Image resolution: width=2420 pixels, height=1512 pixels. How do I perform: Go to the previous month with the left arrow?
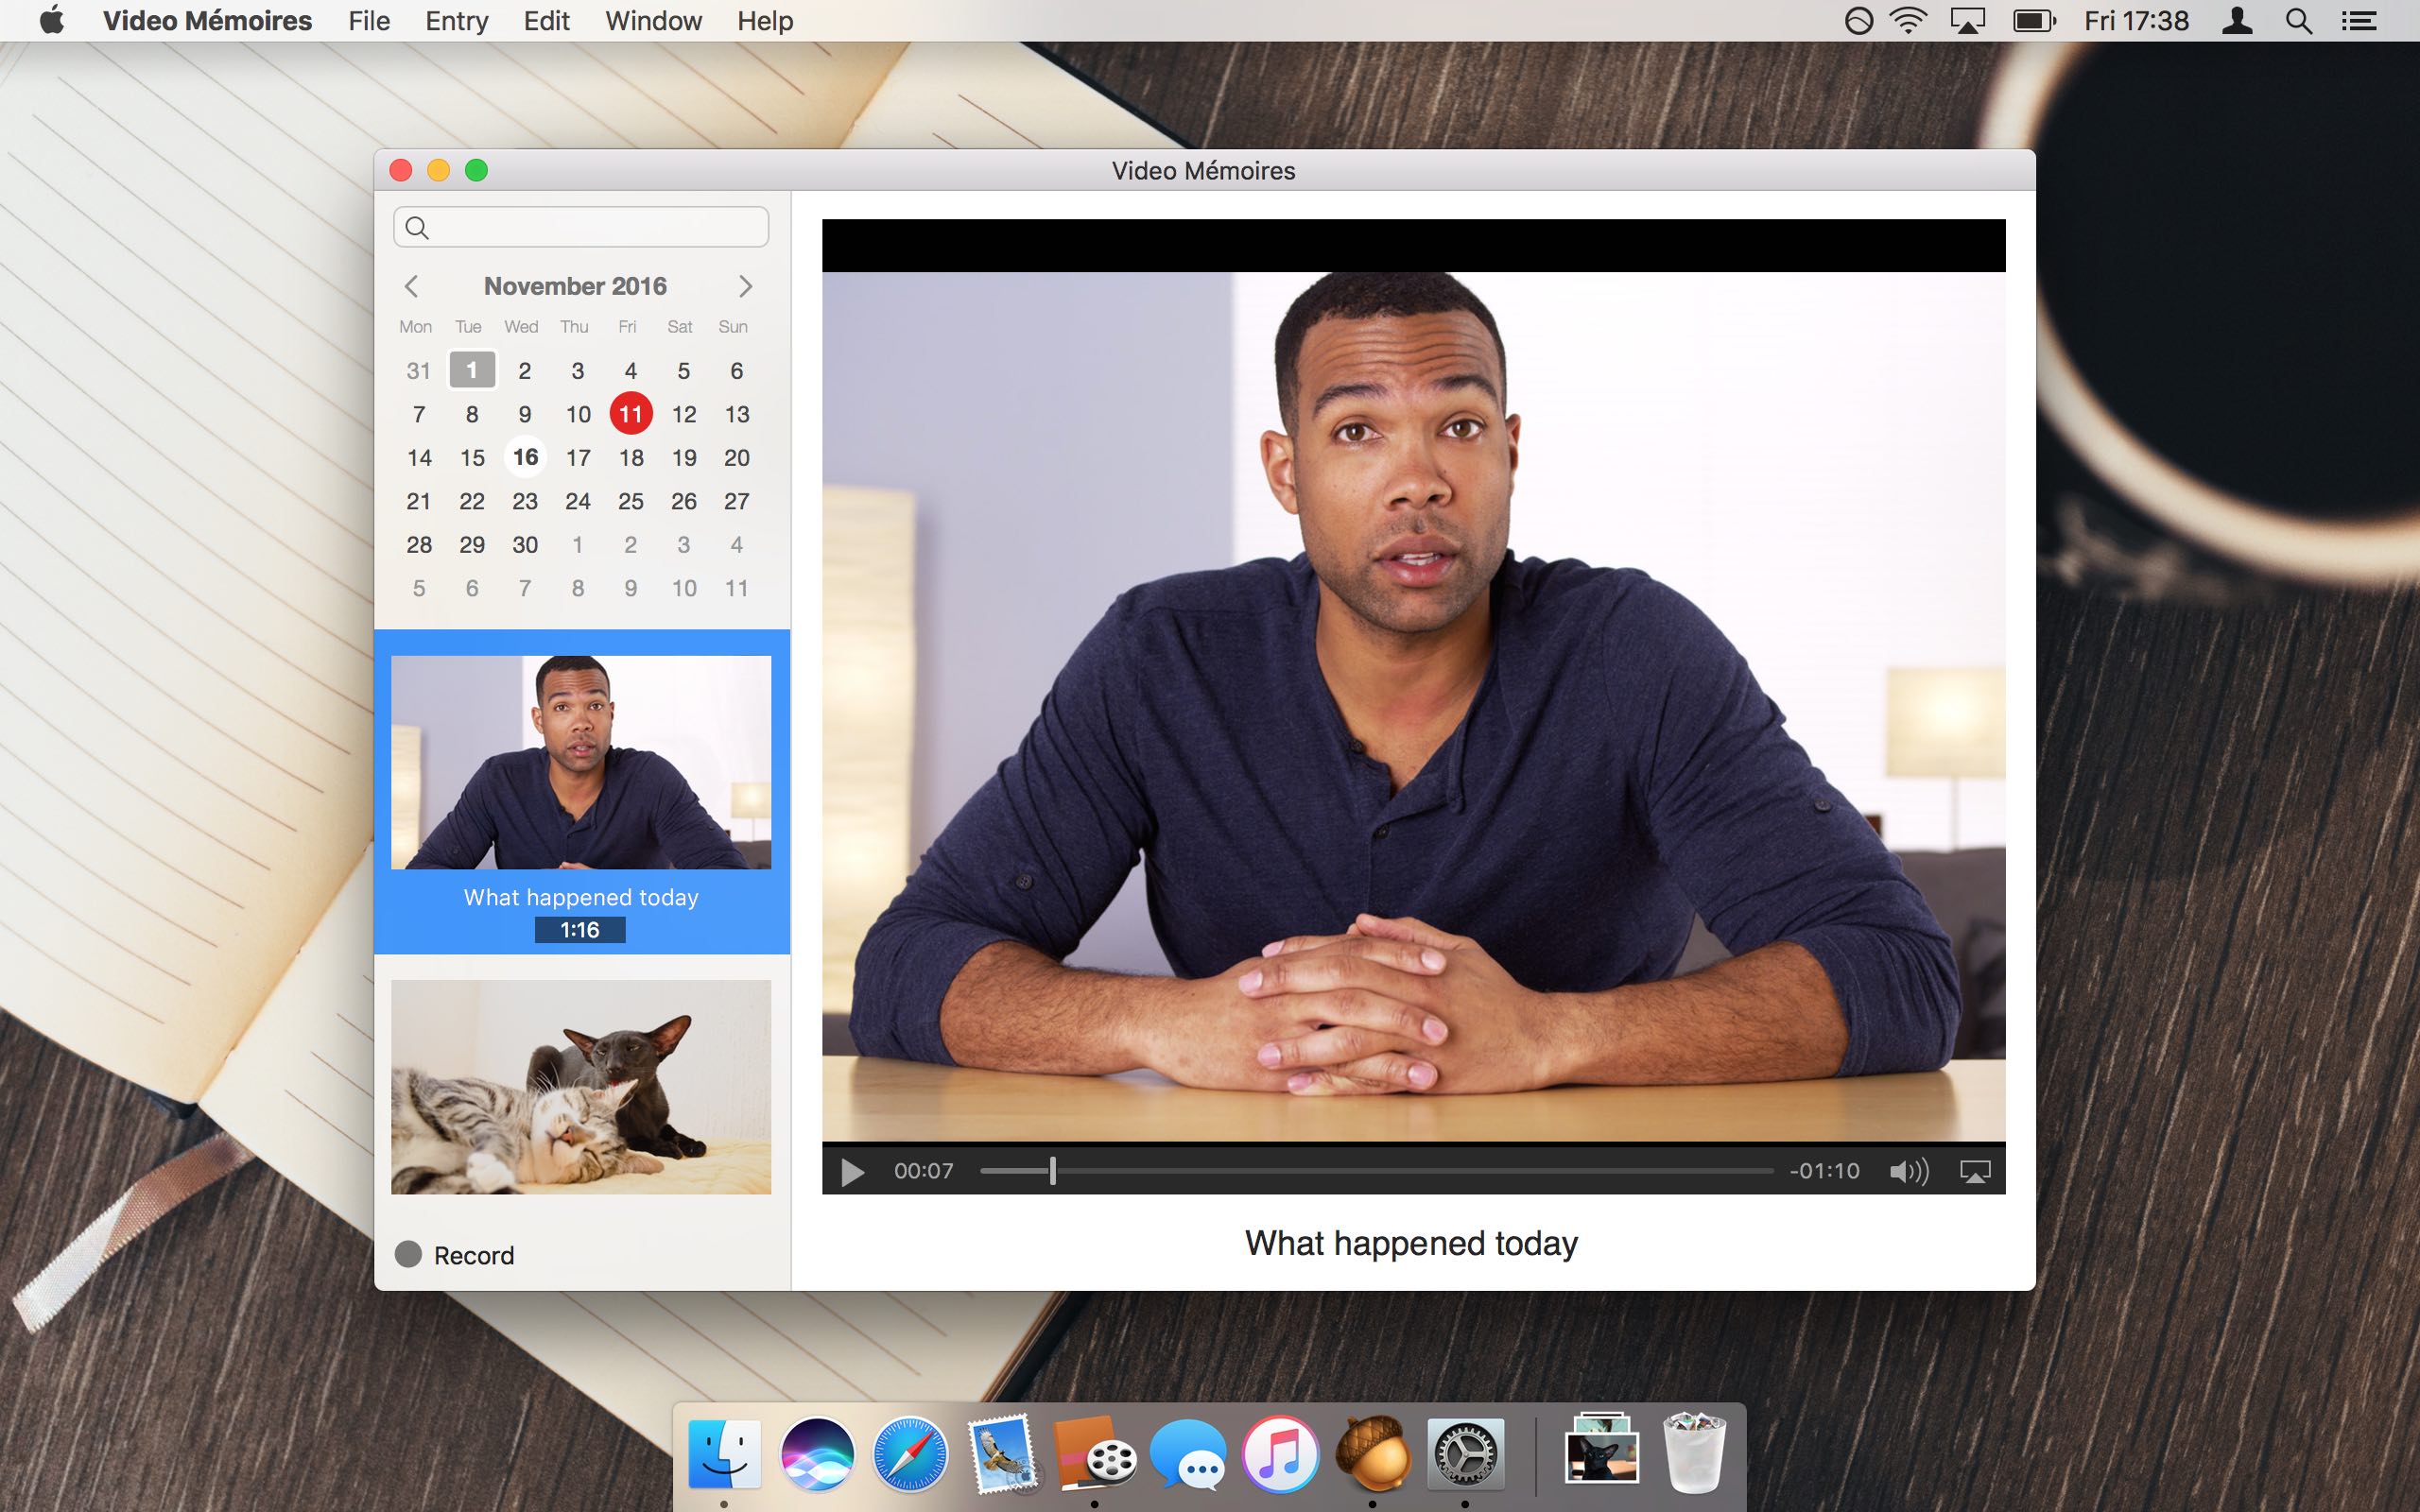pos(413,287)
